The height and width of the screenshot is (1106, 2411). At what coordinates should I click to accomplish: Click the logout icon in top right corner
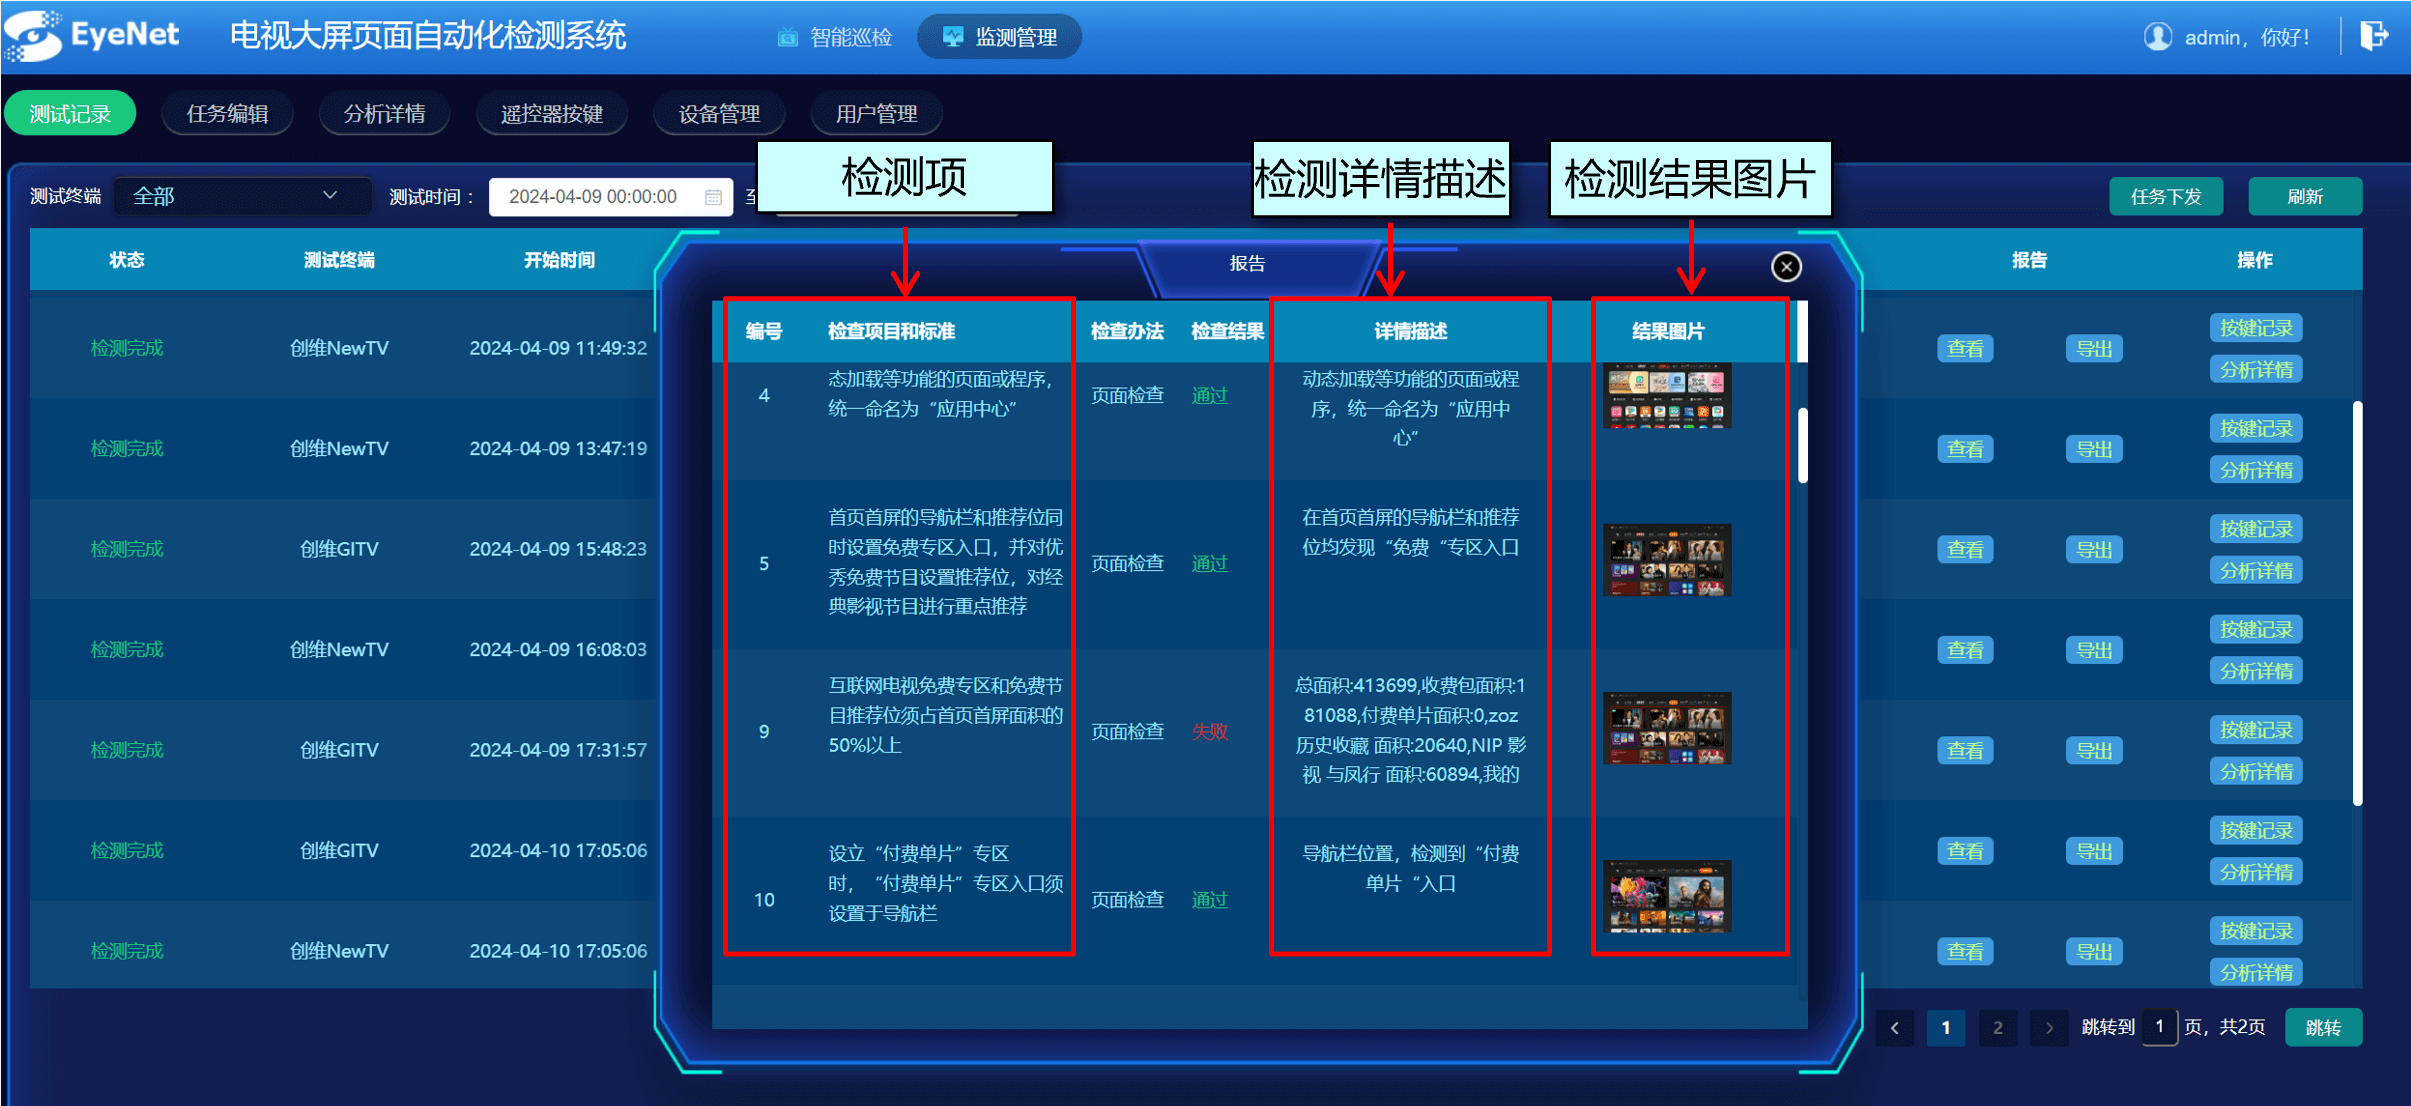tap(2374, 36)
